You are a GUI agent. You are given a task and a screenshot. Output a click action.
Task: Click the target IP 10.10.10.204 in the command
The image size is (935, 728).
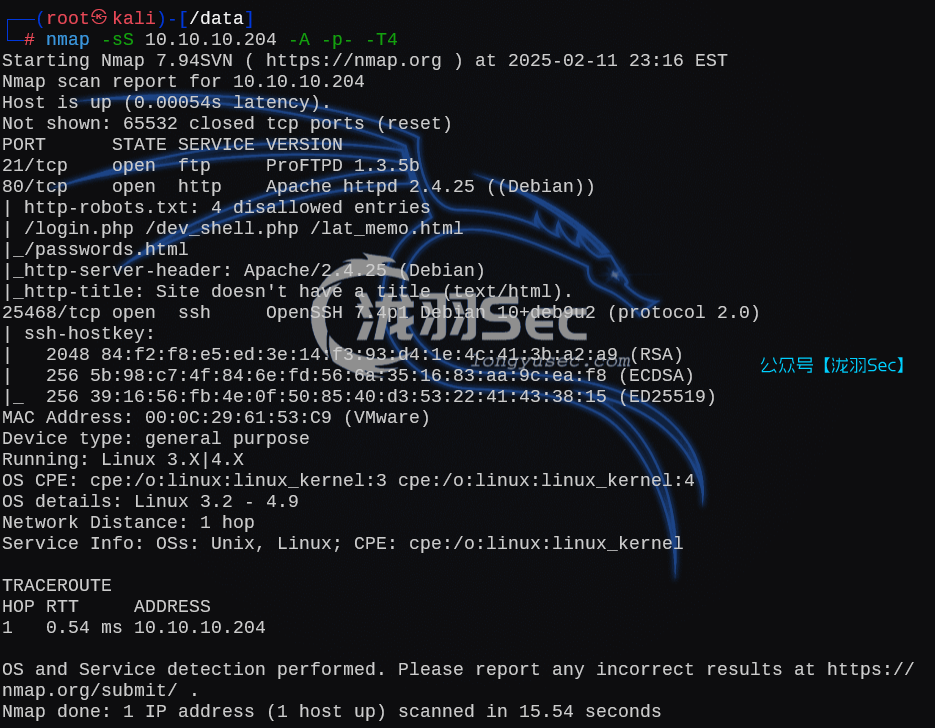point(210,39)
